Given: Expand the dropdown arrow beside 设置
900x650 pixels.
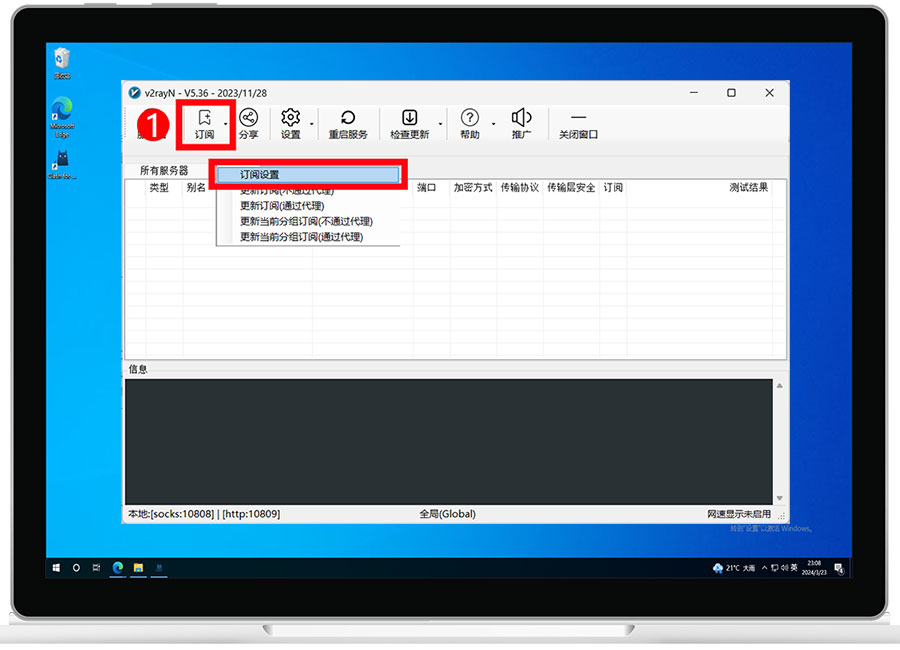Looking at the screenshot, I should click(313, 124).
